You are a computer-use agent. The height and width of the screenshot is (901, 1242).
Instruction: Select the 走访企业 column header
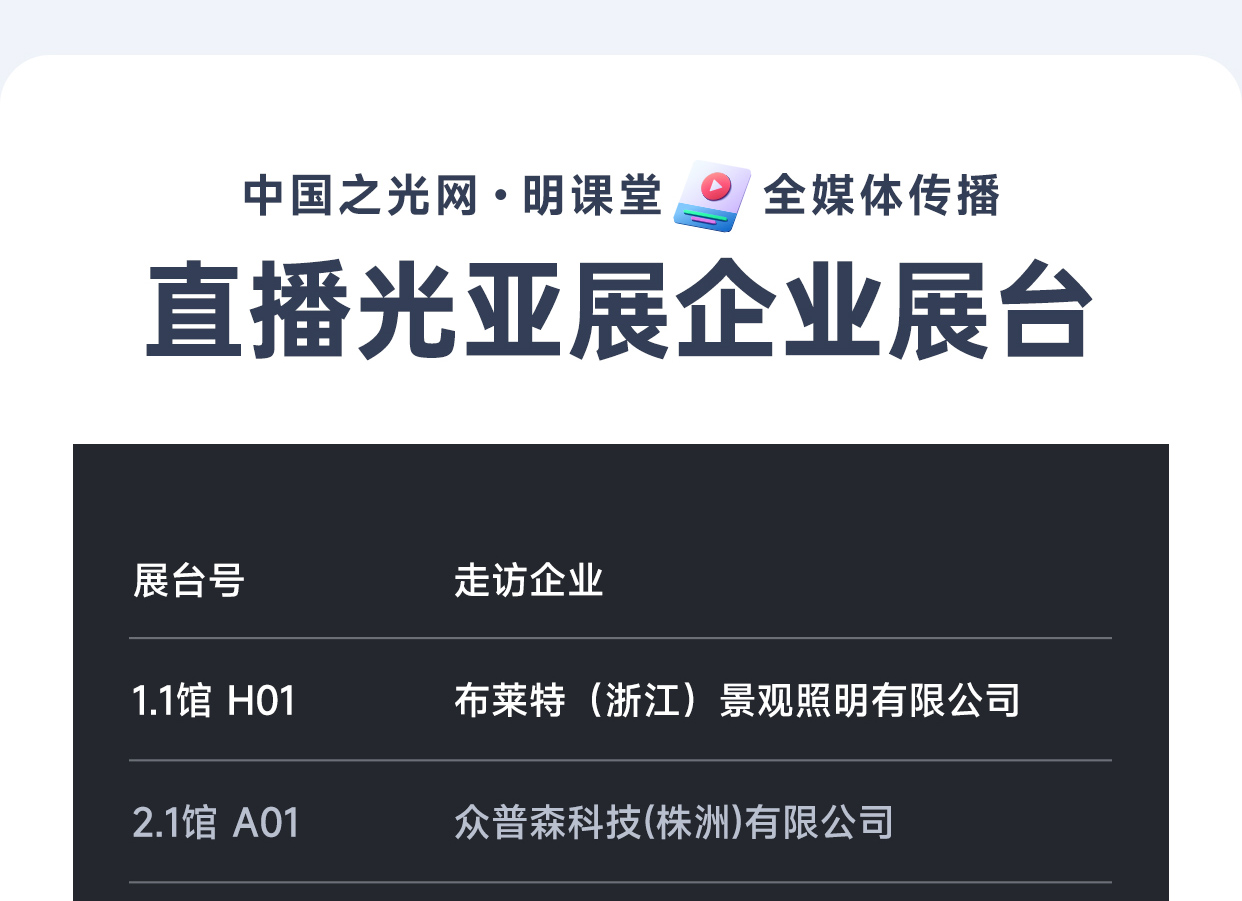529,580
